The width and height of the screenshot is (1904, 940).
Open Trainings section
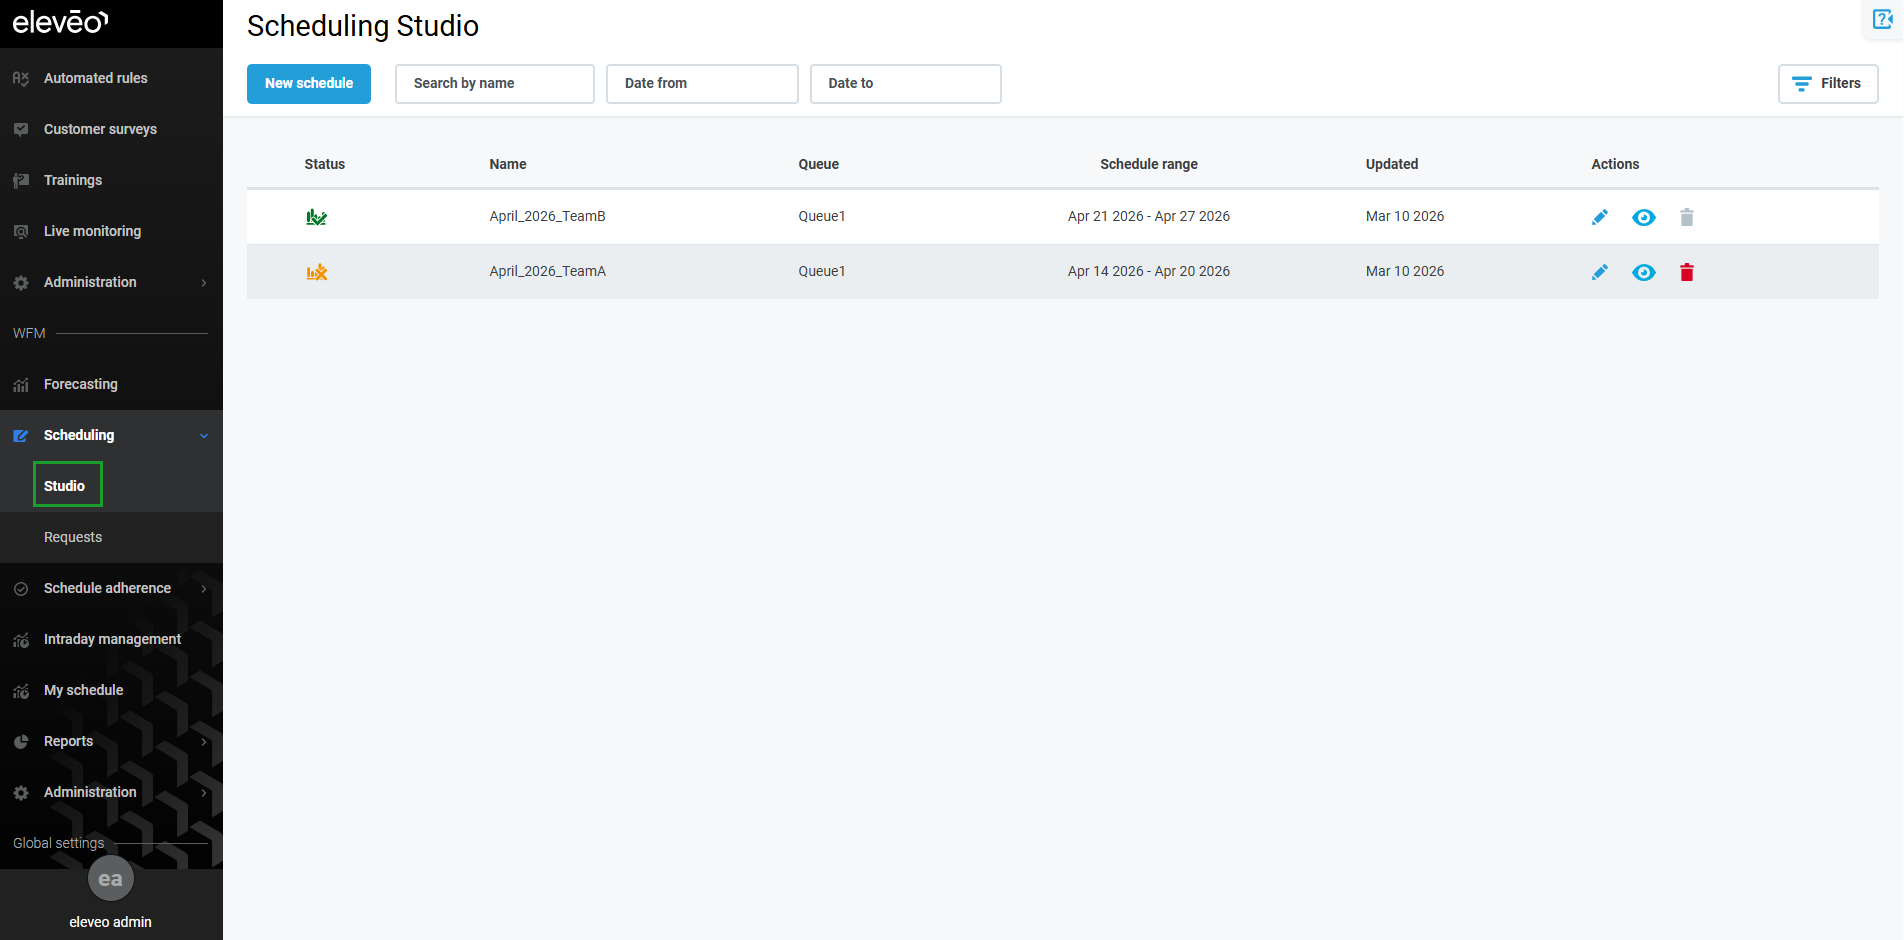(73, 180)
